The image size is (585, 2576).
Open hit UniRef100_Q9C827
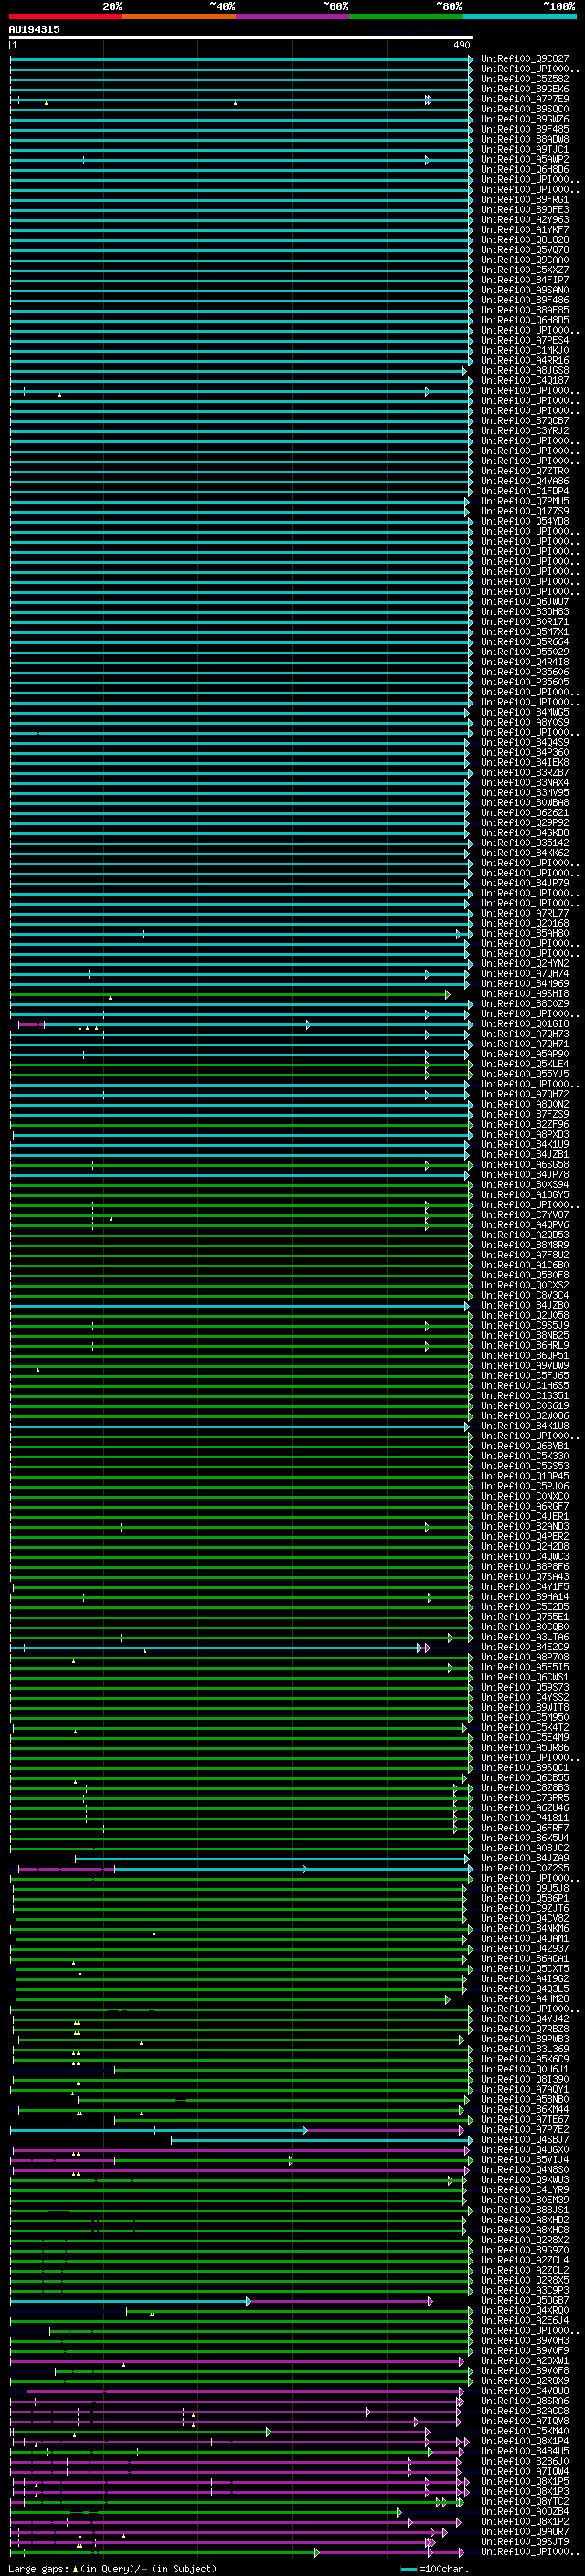(x=525, y=59)
